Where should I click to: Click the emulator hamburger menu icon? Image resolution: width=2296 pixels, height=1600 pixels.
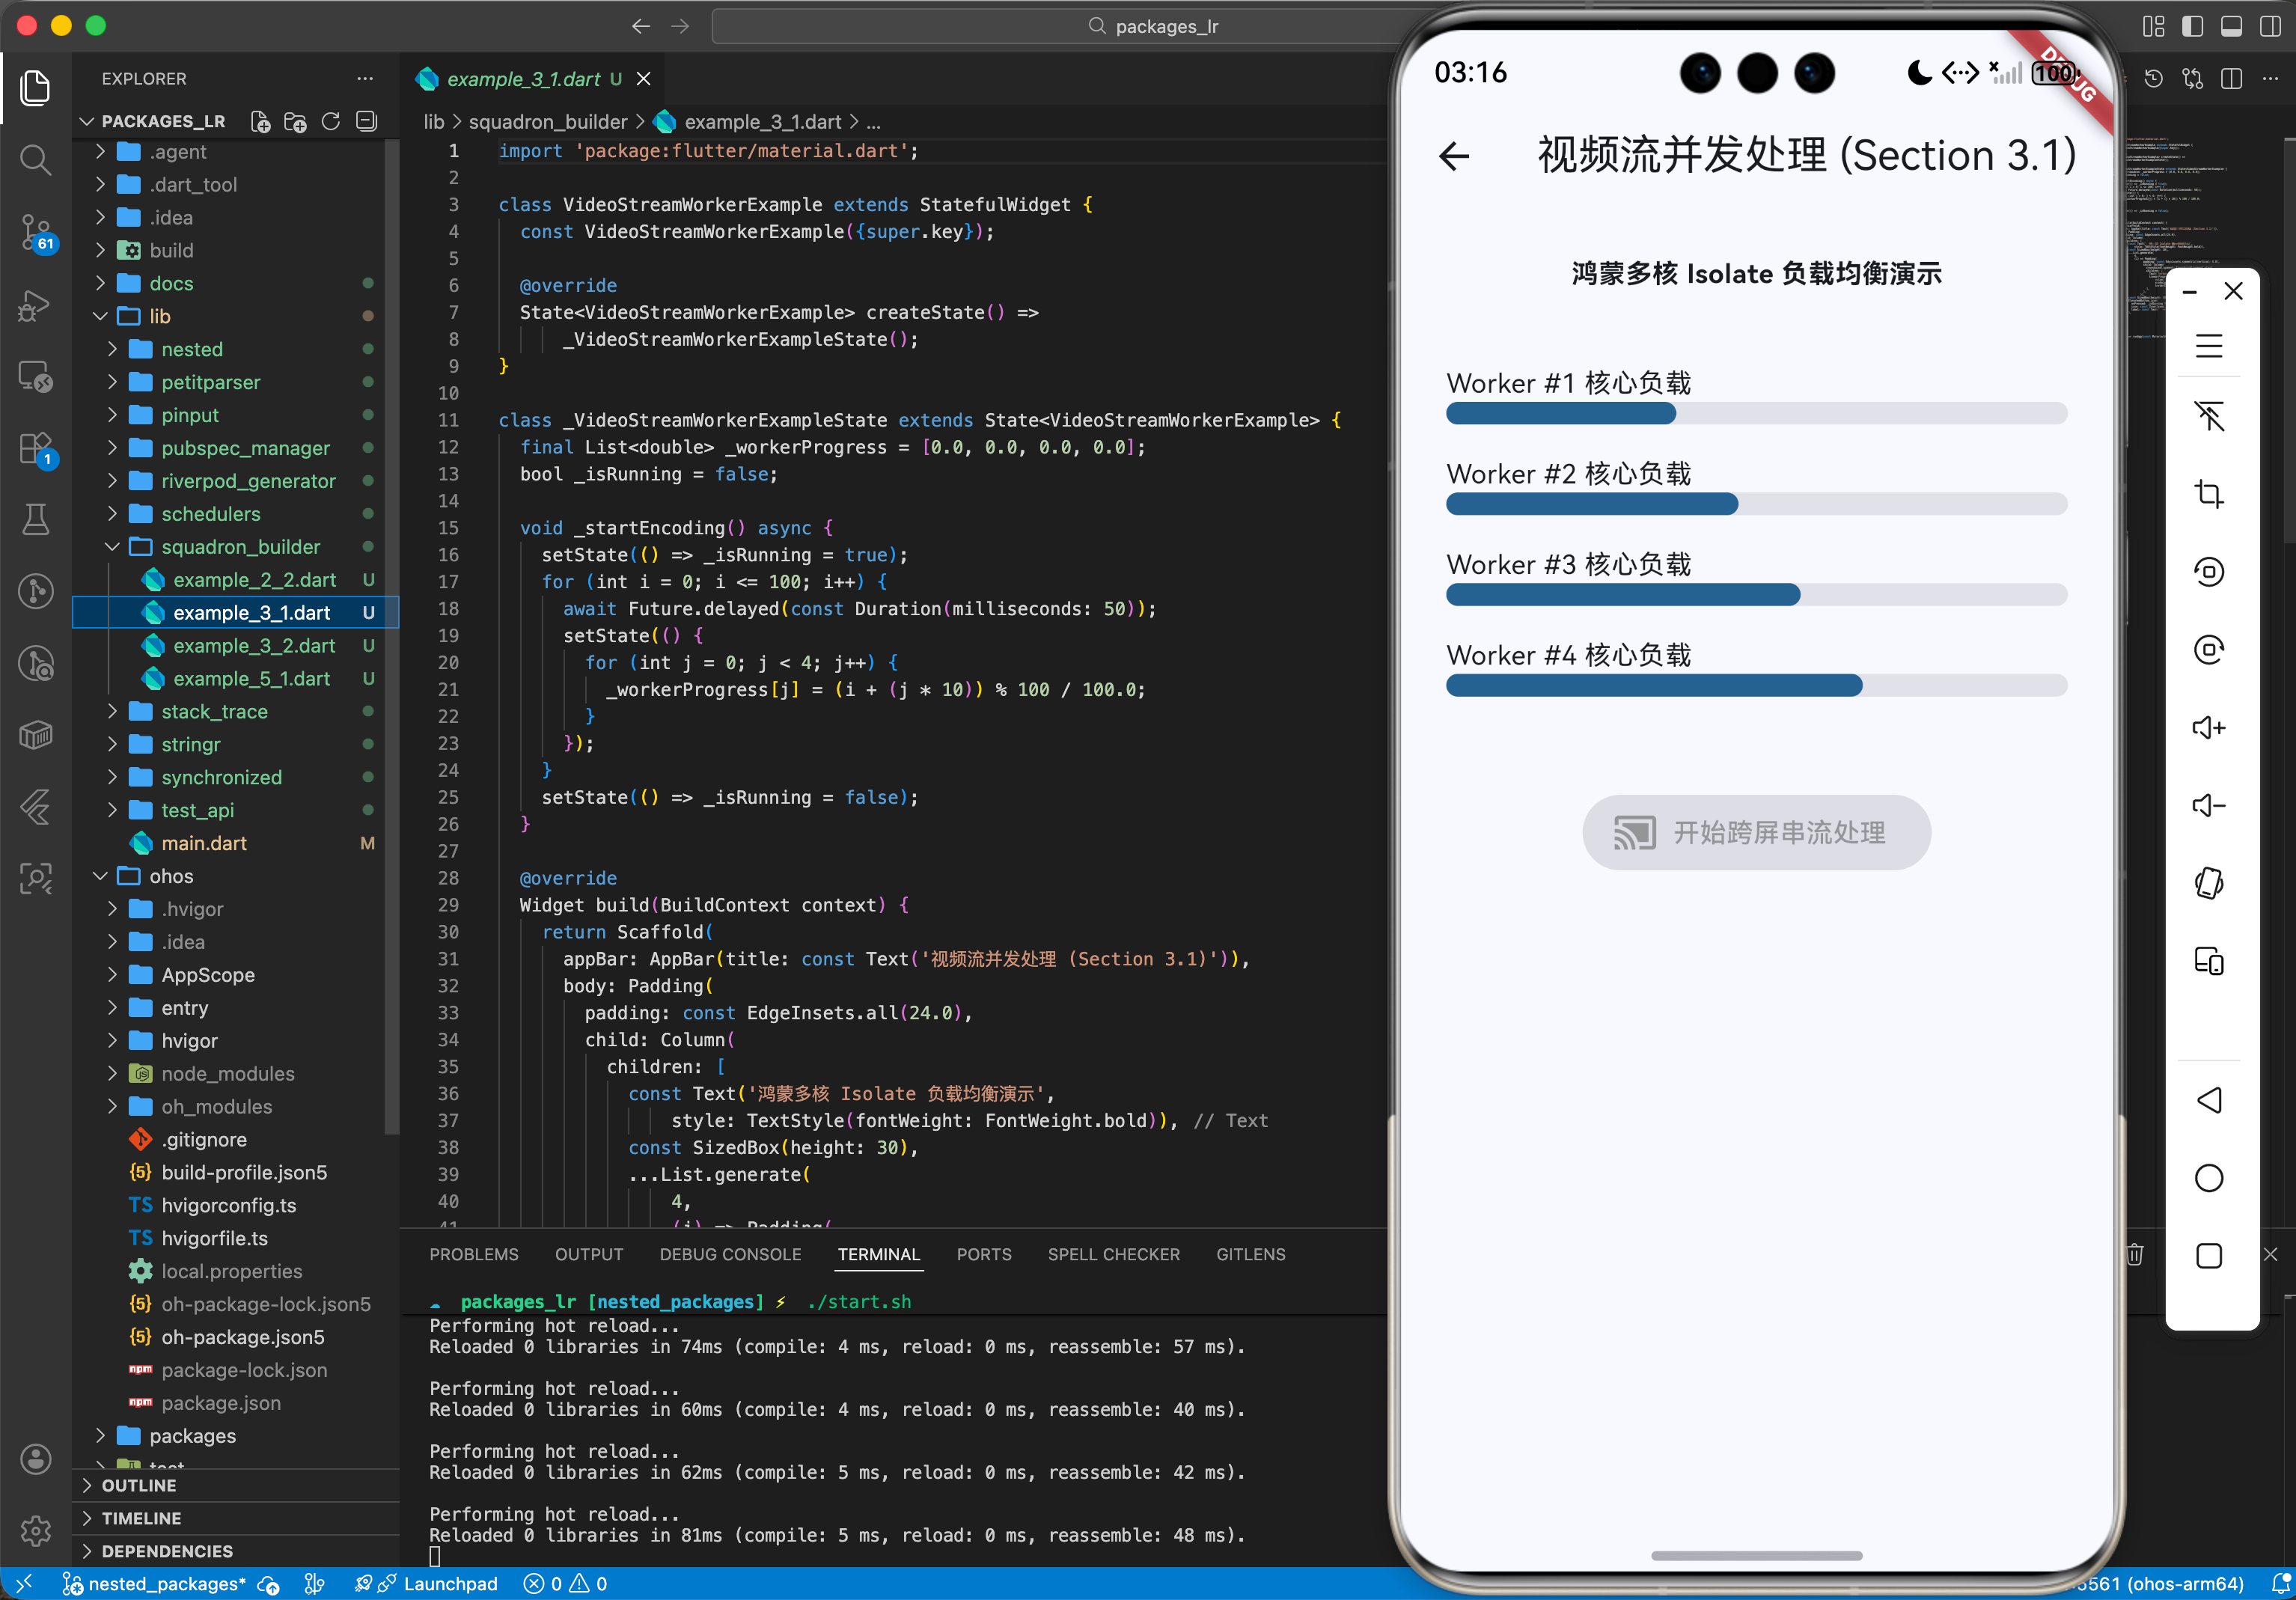(x=2209, y=346)
